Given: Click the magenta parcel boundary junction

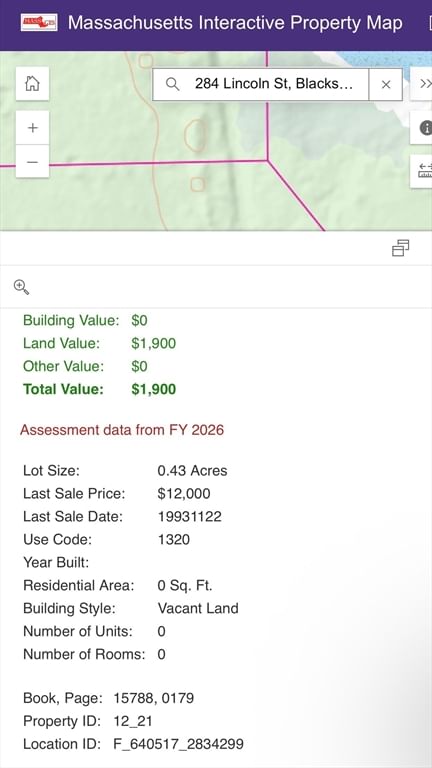Looking at the screenshot, I should [267, 160].
